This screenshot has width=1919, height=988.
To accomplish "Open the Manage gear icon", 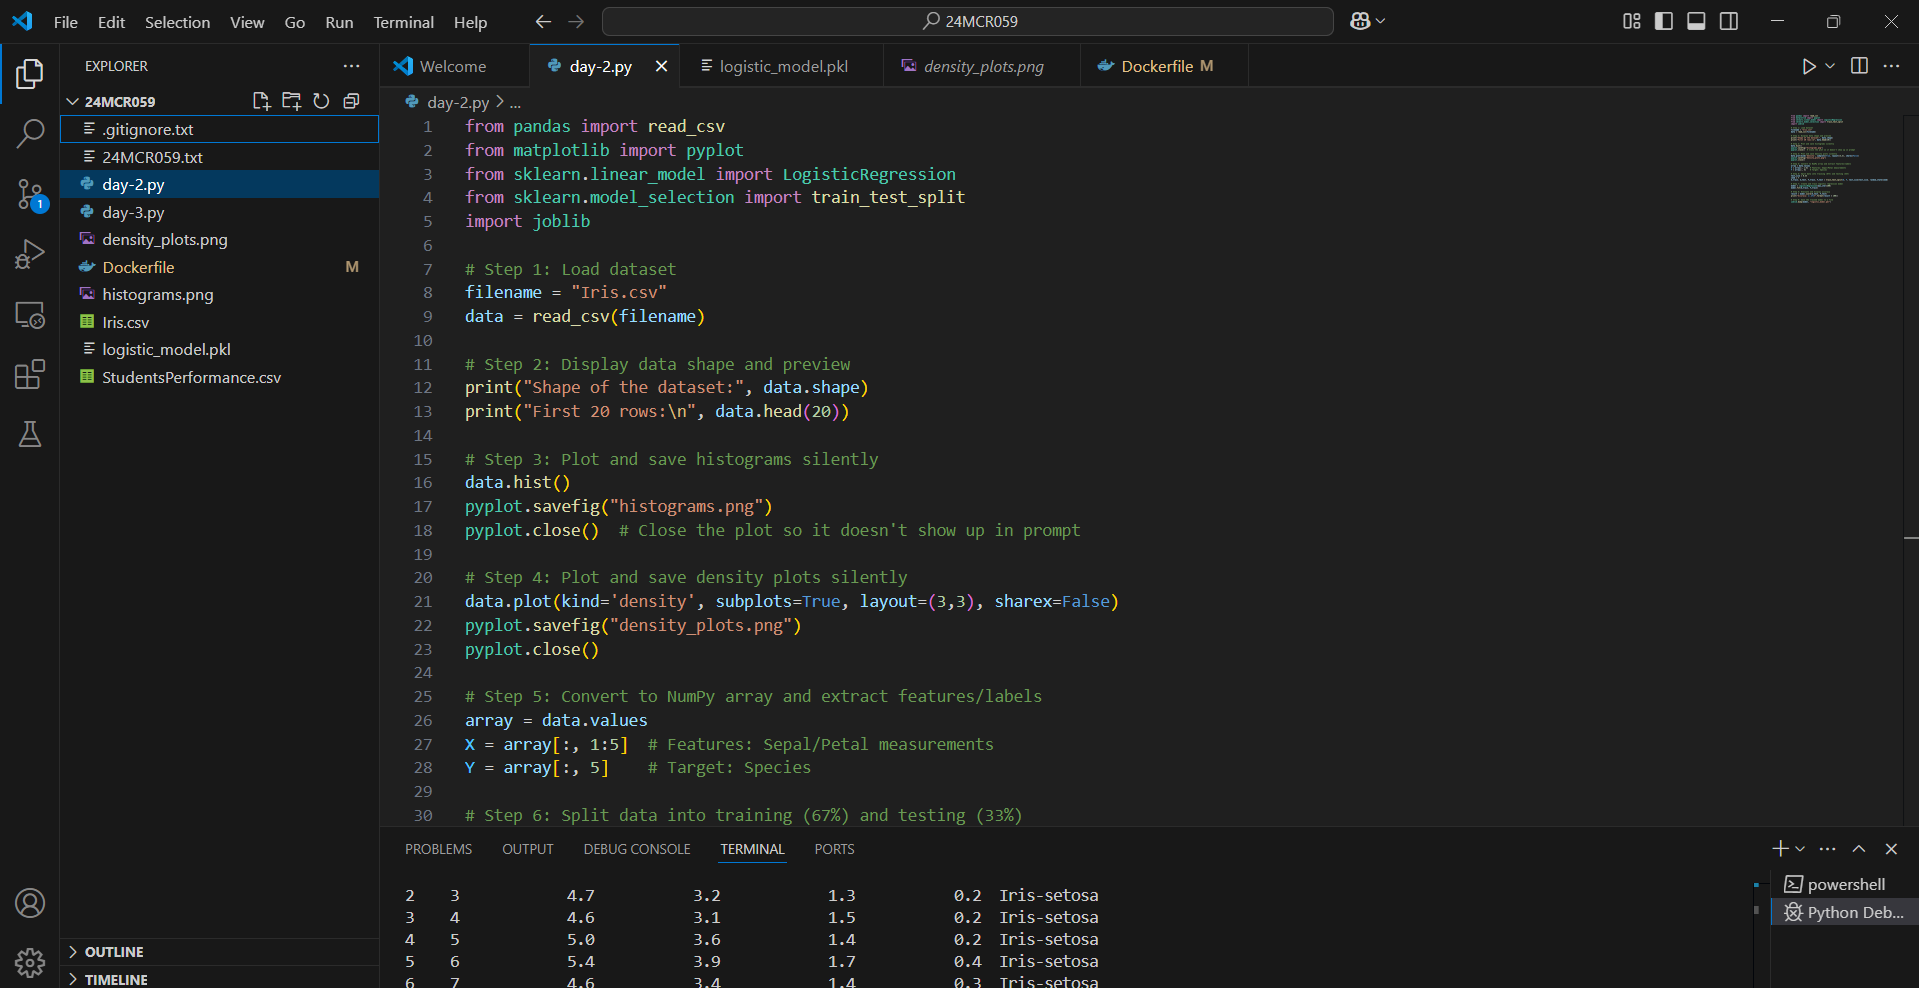I will 30,963.
